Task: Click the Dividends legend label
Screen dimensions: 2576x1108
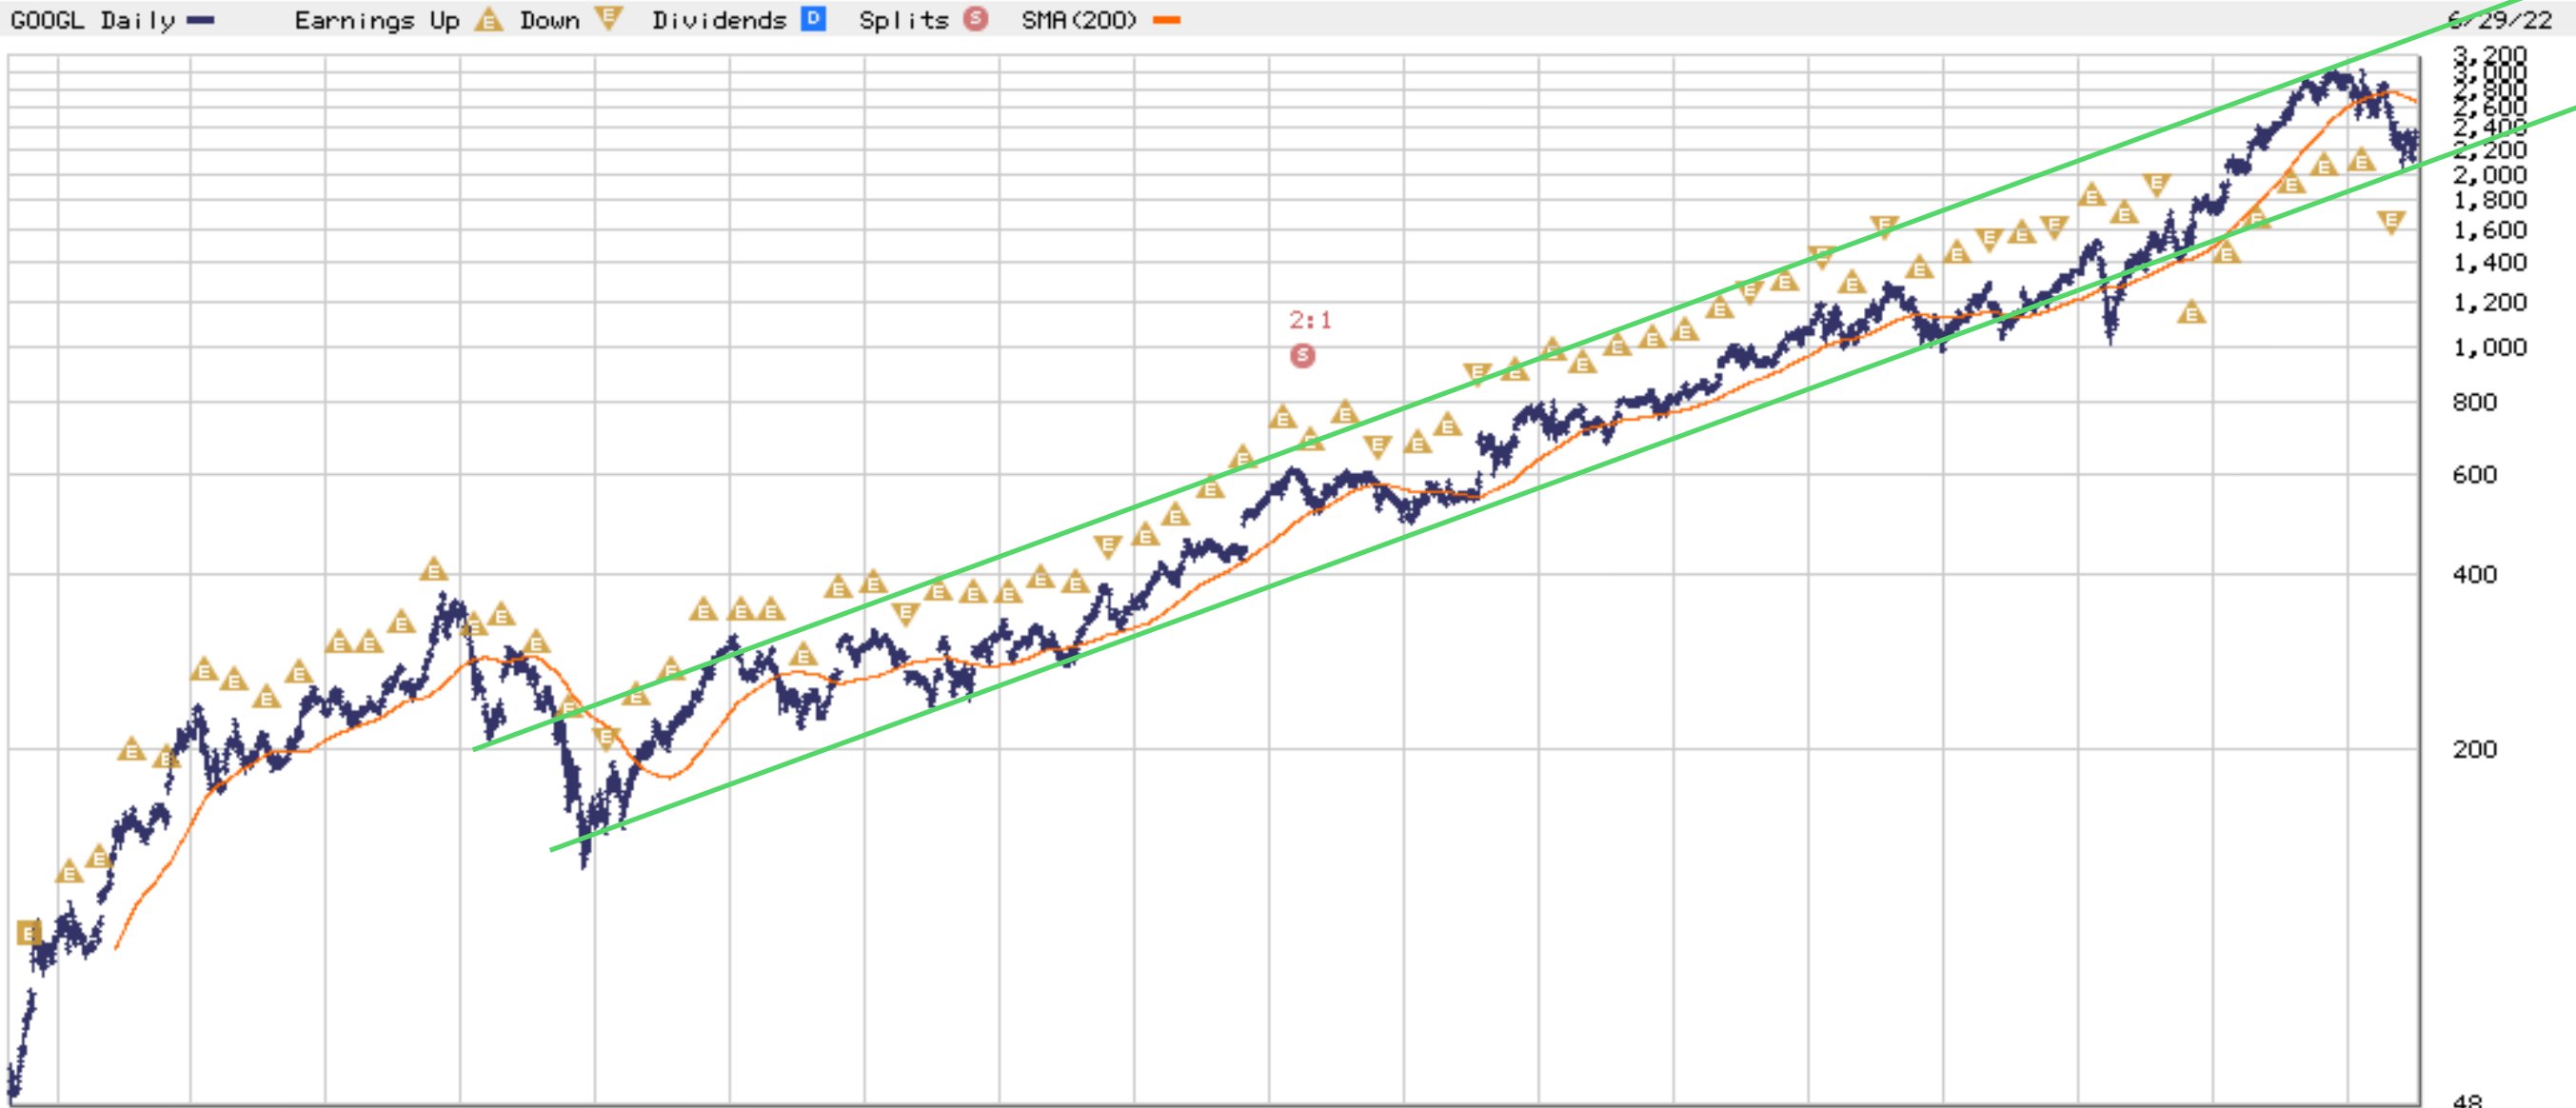Action: coord(719,20)
